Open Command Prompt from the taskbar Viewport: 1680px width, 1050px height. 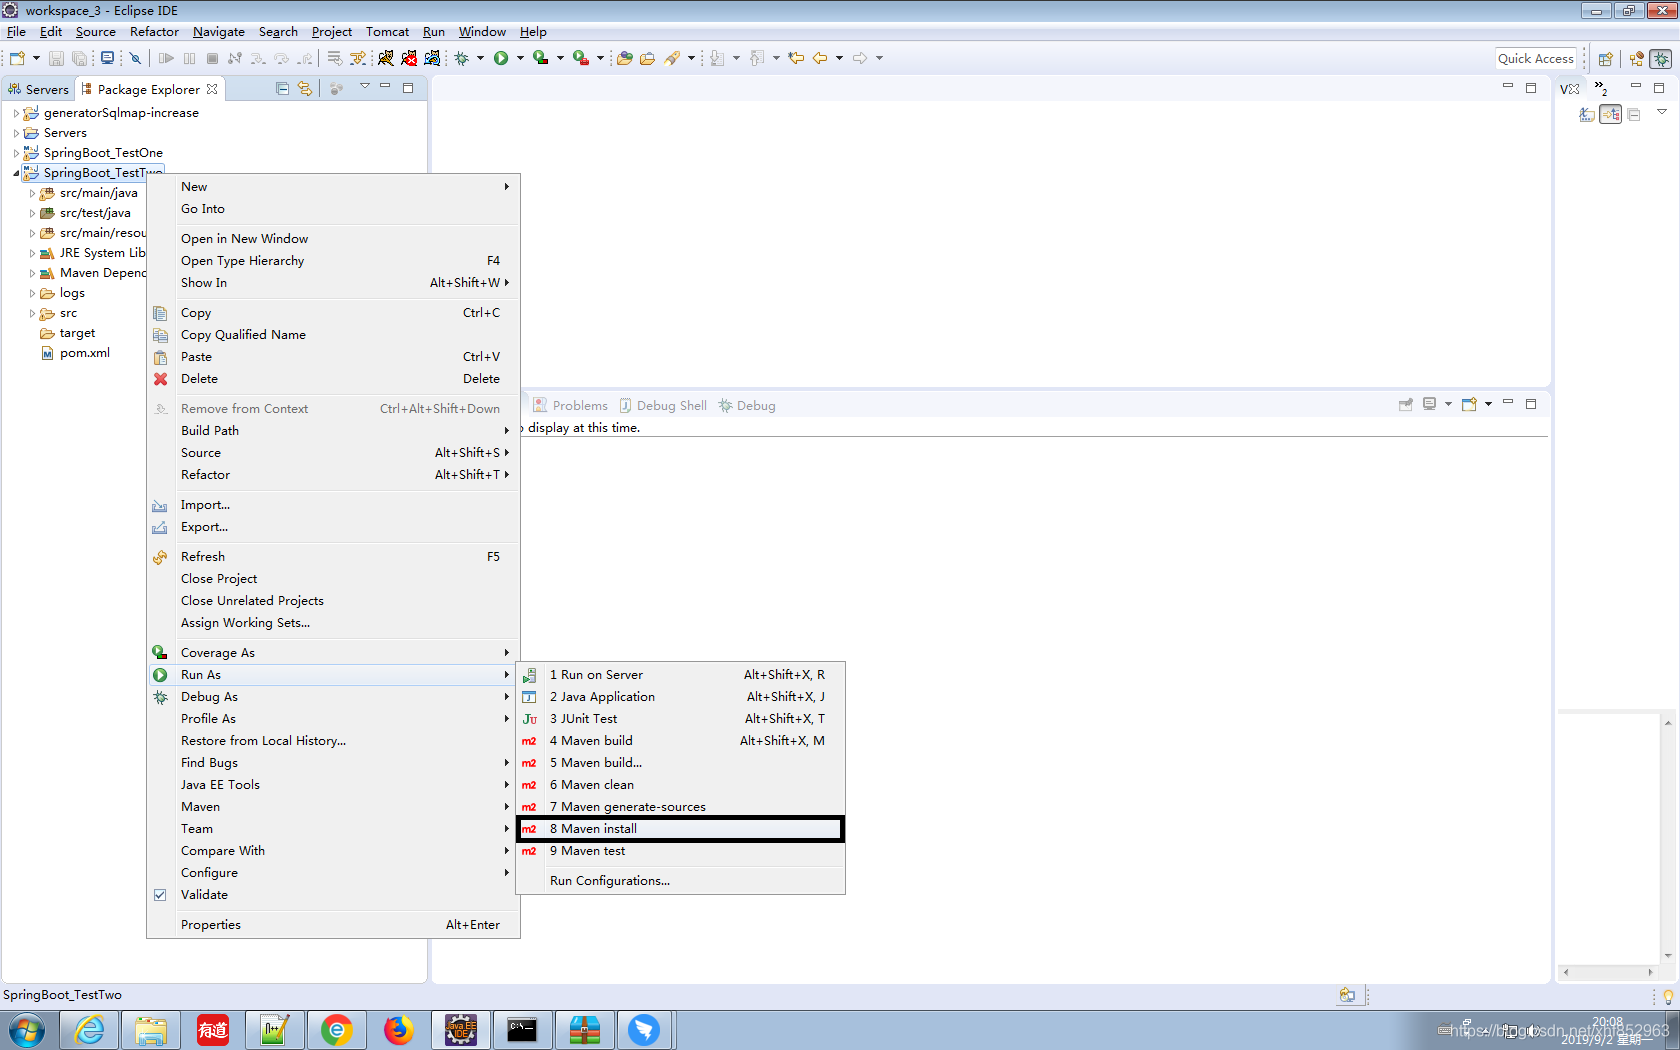tap(522, 1030)
